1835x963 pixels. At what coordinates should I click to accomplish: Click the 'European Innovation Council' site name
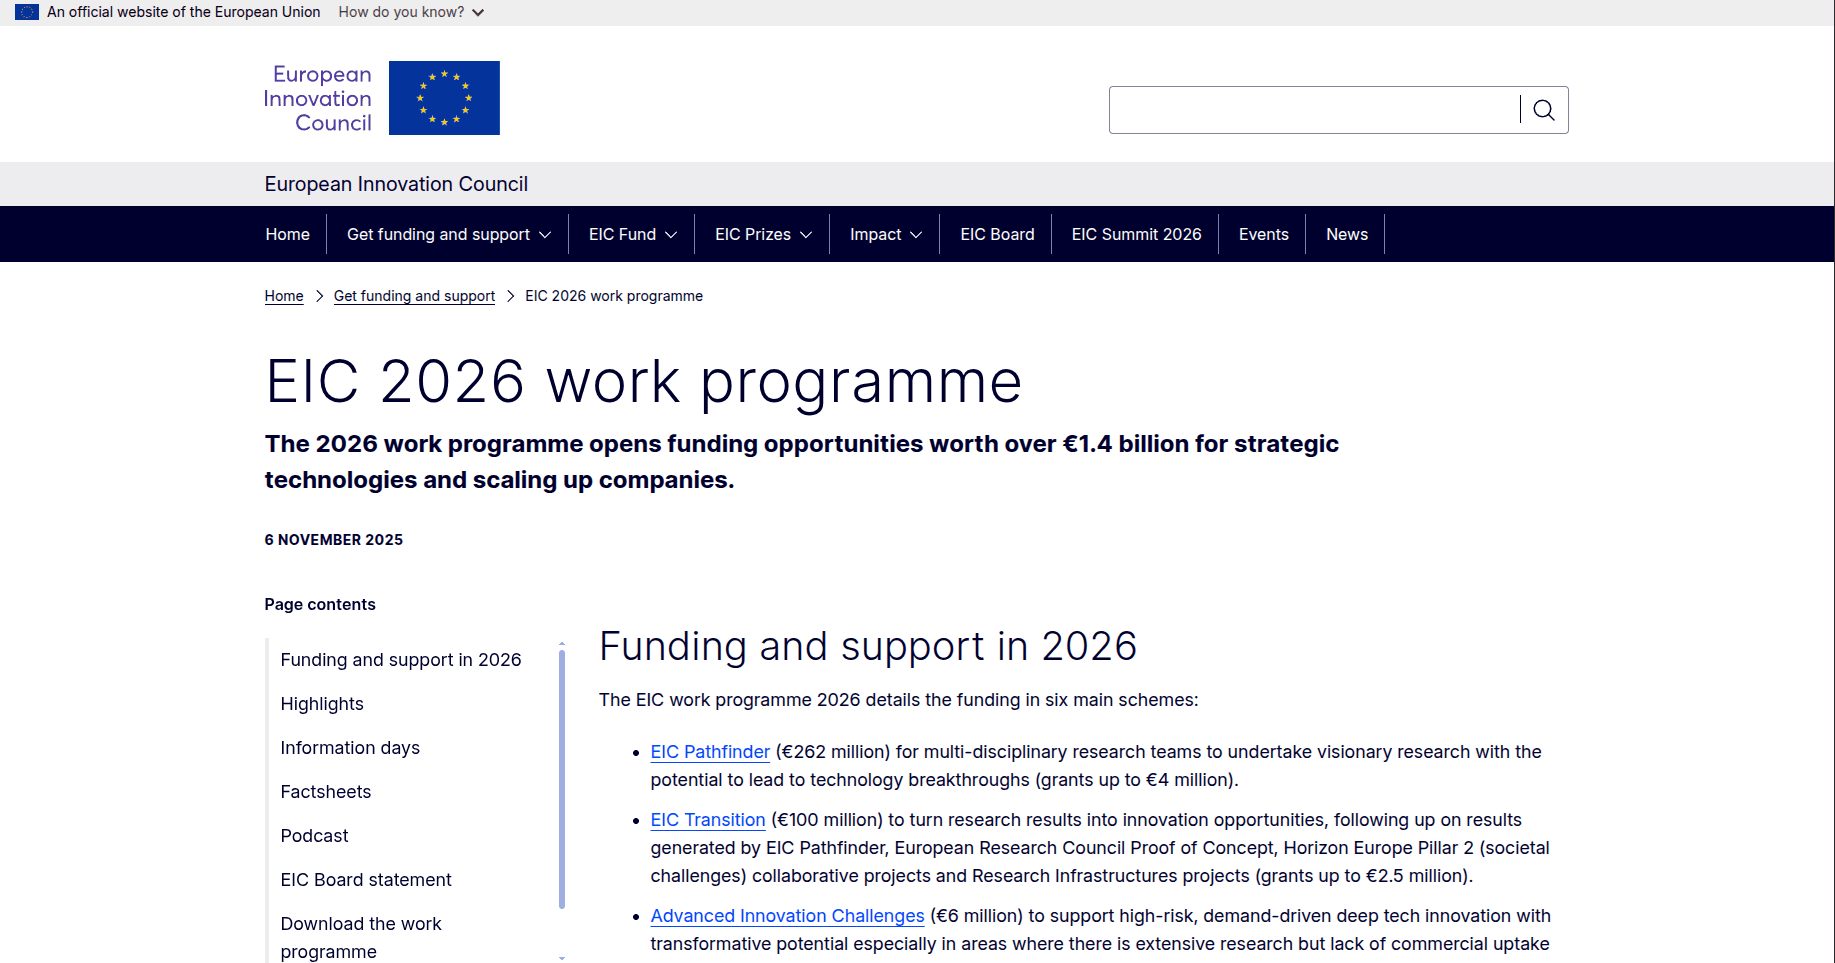coord(396,184)
